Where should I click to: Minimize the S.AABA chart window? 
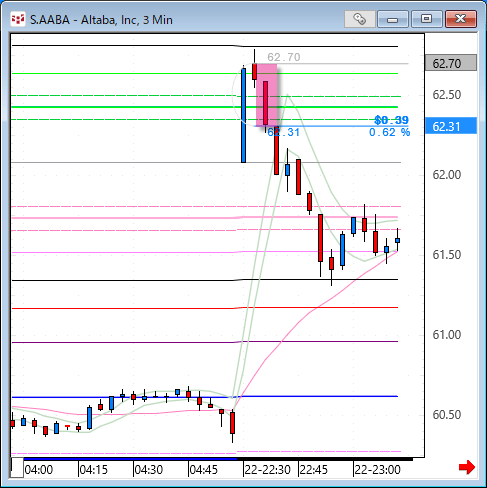pos(393,19)
